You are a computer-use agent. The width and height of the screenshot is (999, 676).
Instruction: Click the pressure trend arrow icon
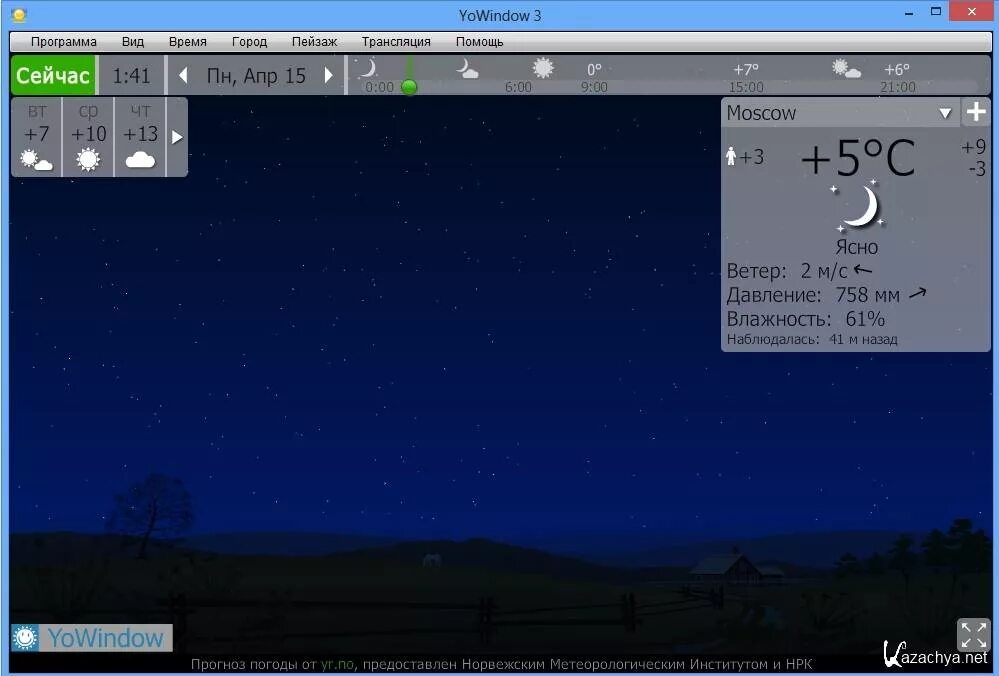pyautogui.click(x=917, y=294)
